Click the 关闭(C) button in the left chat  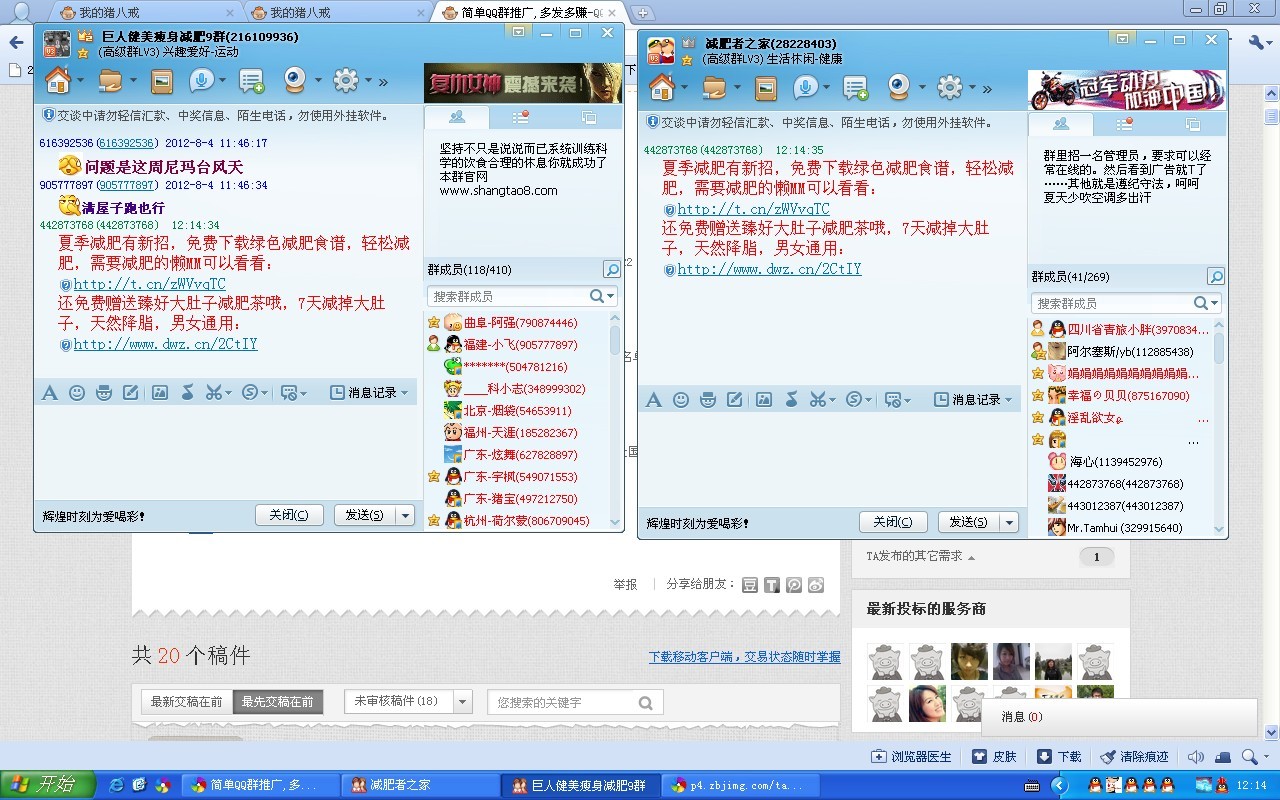[289, 514]
